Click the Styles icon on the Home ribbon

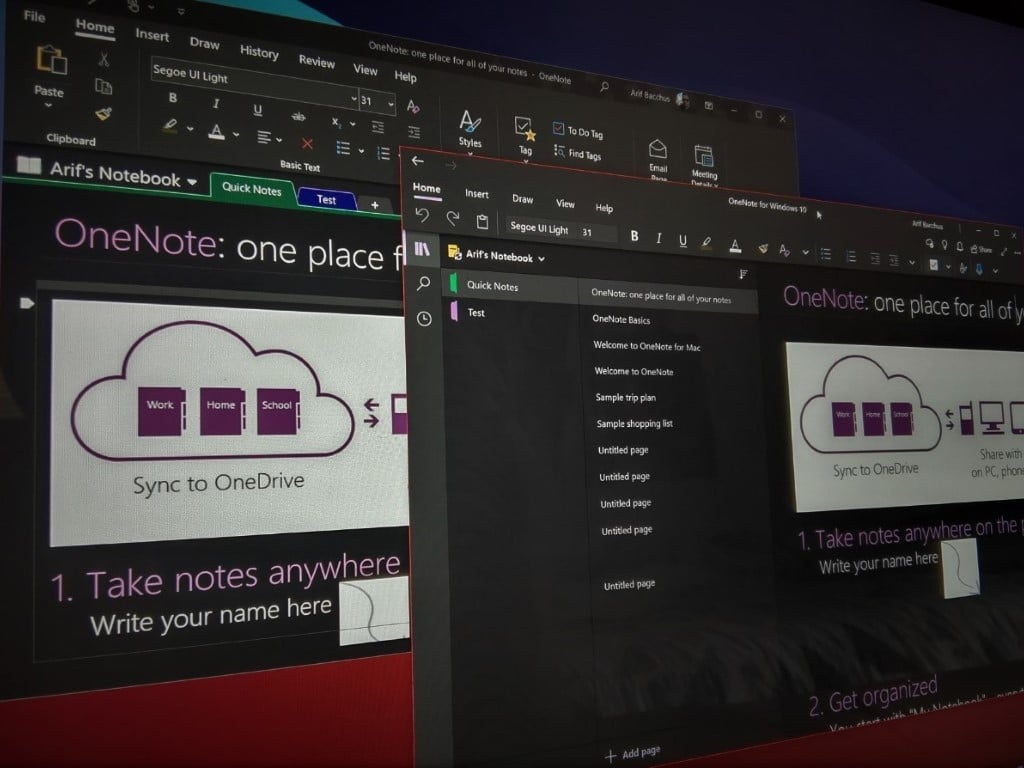[x=470, y=126]
